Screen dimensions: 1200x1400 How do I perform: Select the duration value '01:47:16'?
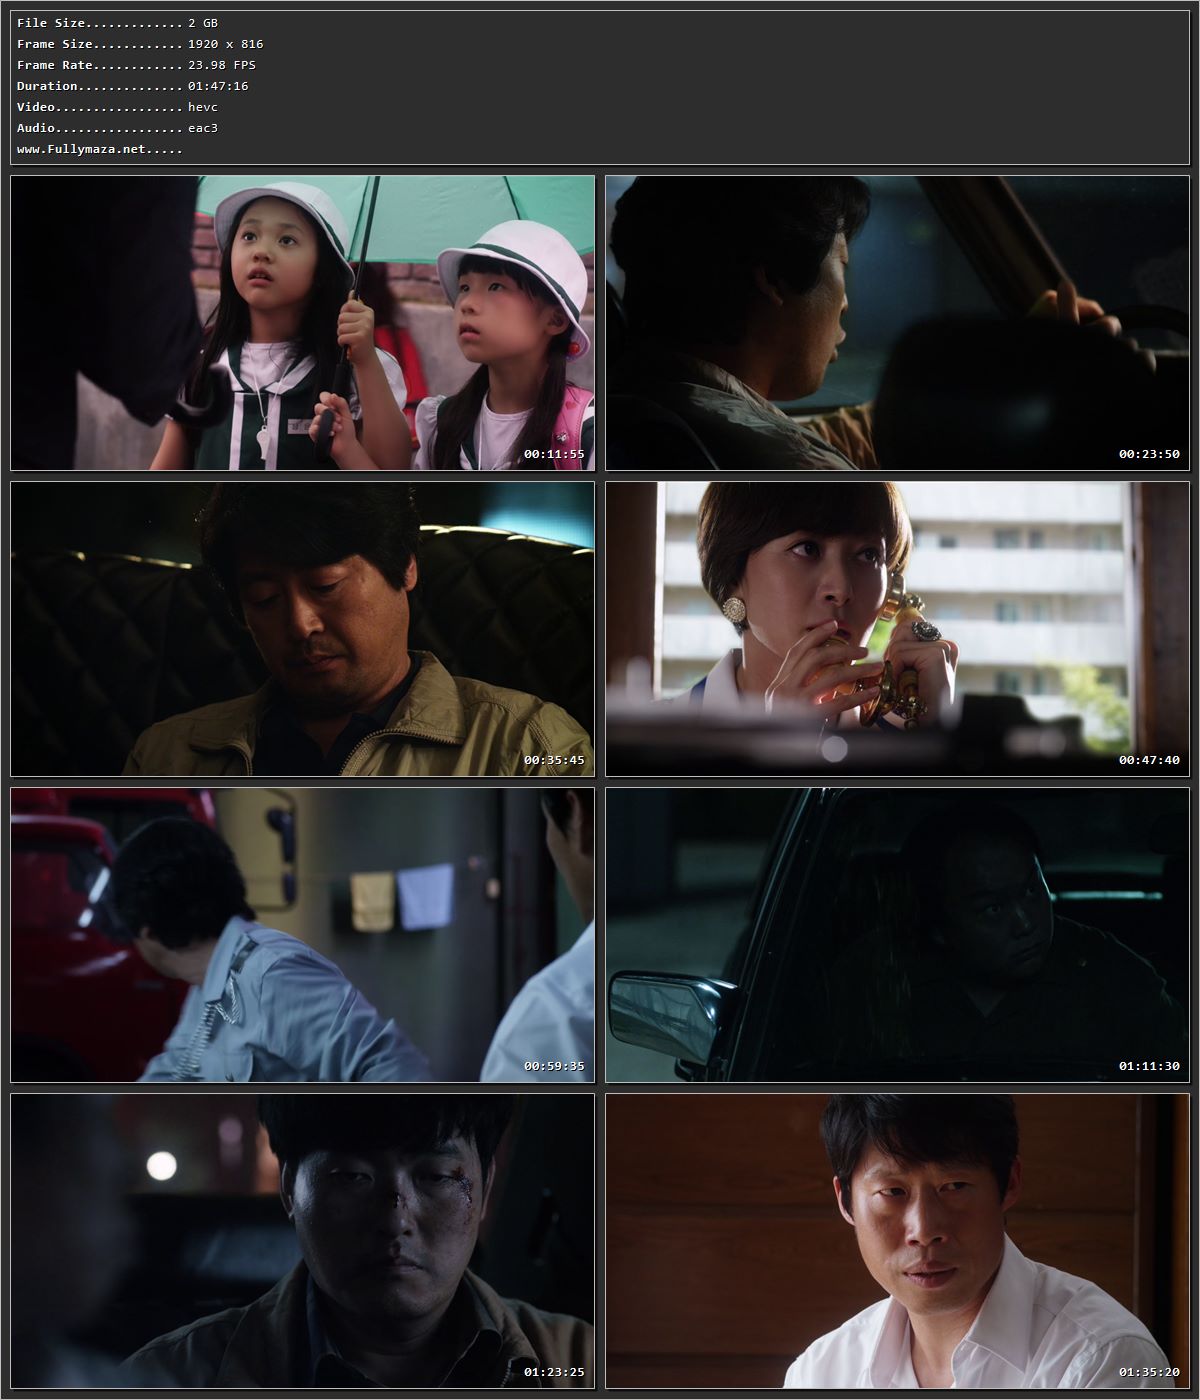[218, 86]
